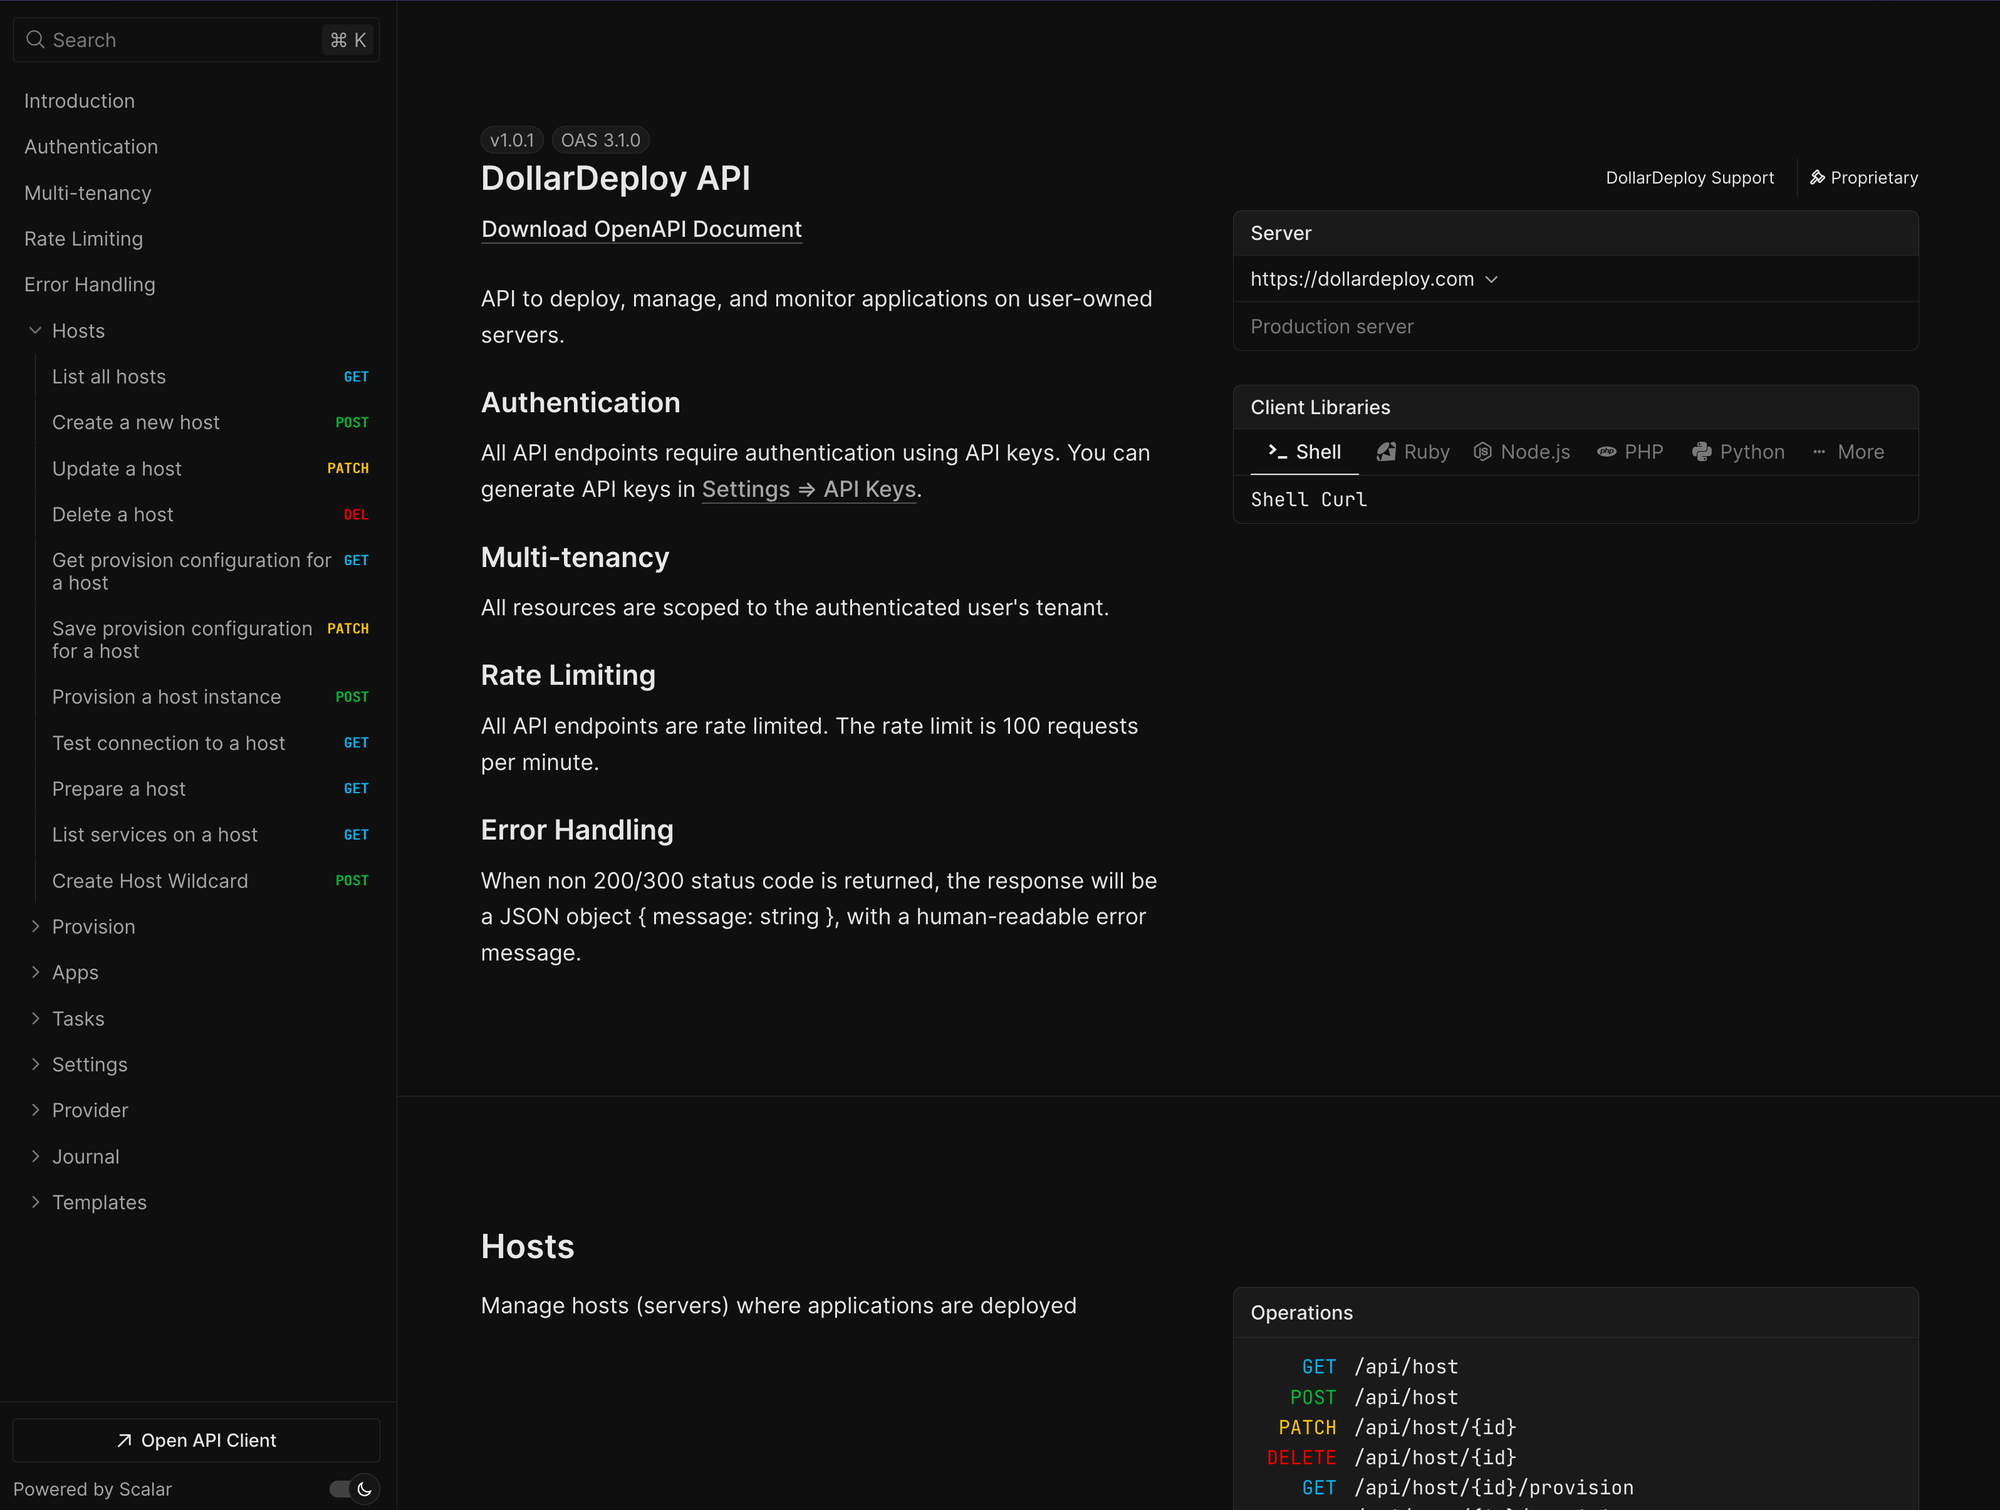Choose the PHP client library icon

1606,452
